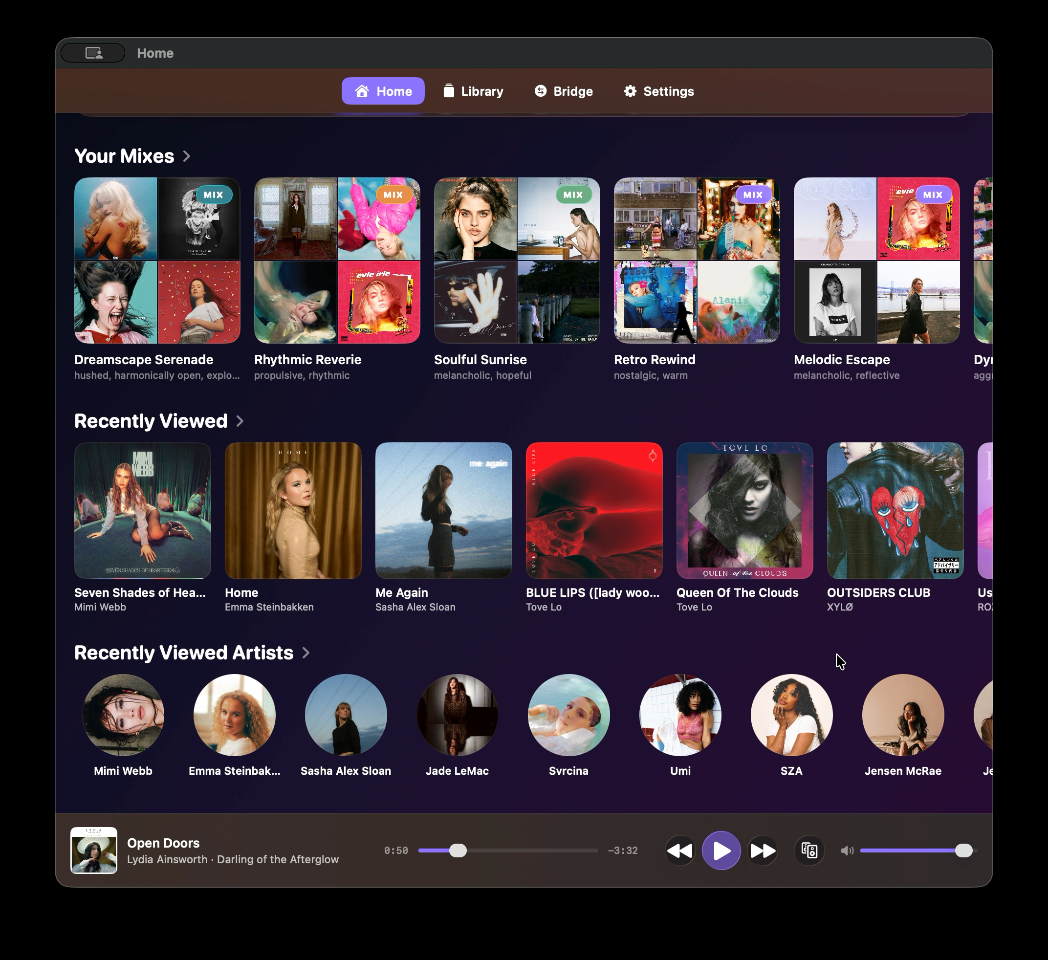Open the Dreamscape Serenade mix cover
Image resolution: width=1048 pixels, height=960 pixels.
(x=157, y=260)
